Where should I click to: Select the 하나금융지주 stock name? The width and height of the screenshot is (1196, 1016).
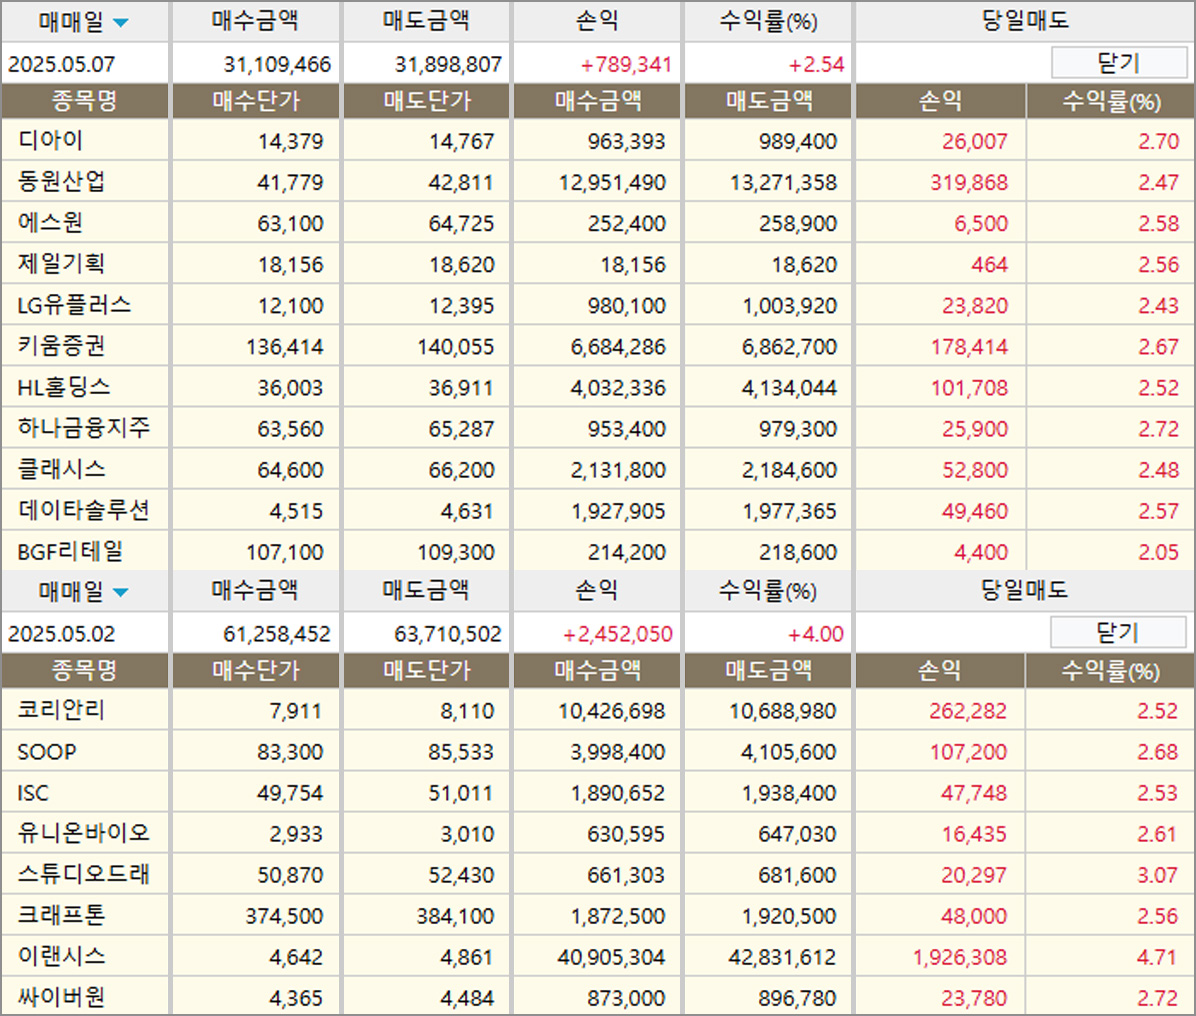(84, 428)
